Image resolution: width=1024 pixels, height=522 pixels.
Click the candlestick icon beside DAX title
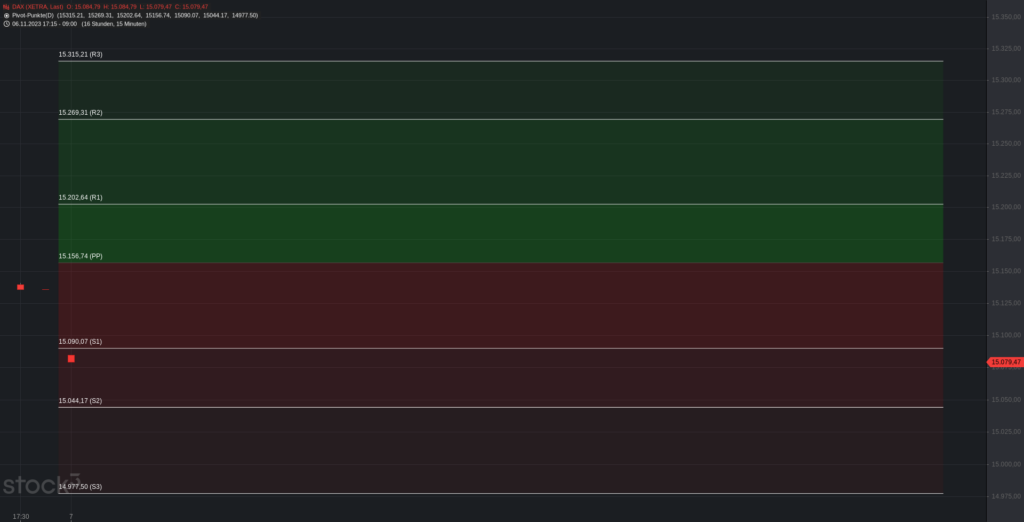[6, 7]
